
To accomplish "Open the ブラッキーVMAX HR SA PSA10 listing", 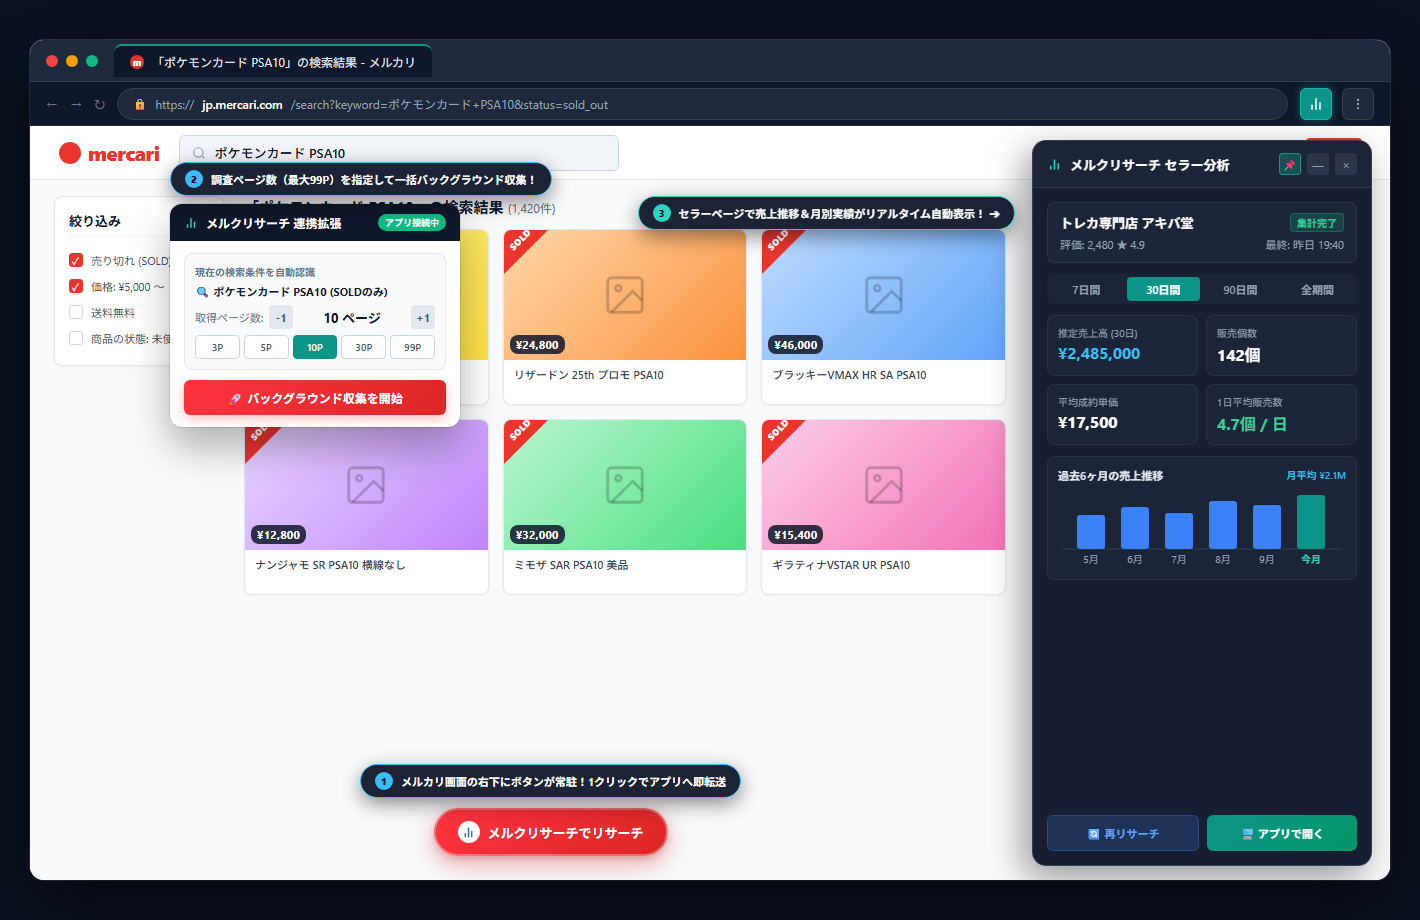I will (x=883, y=317).
